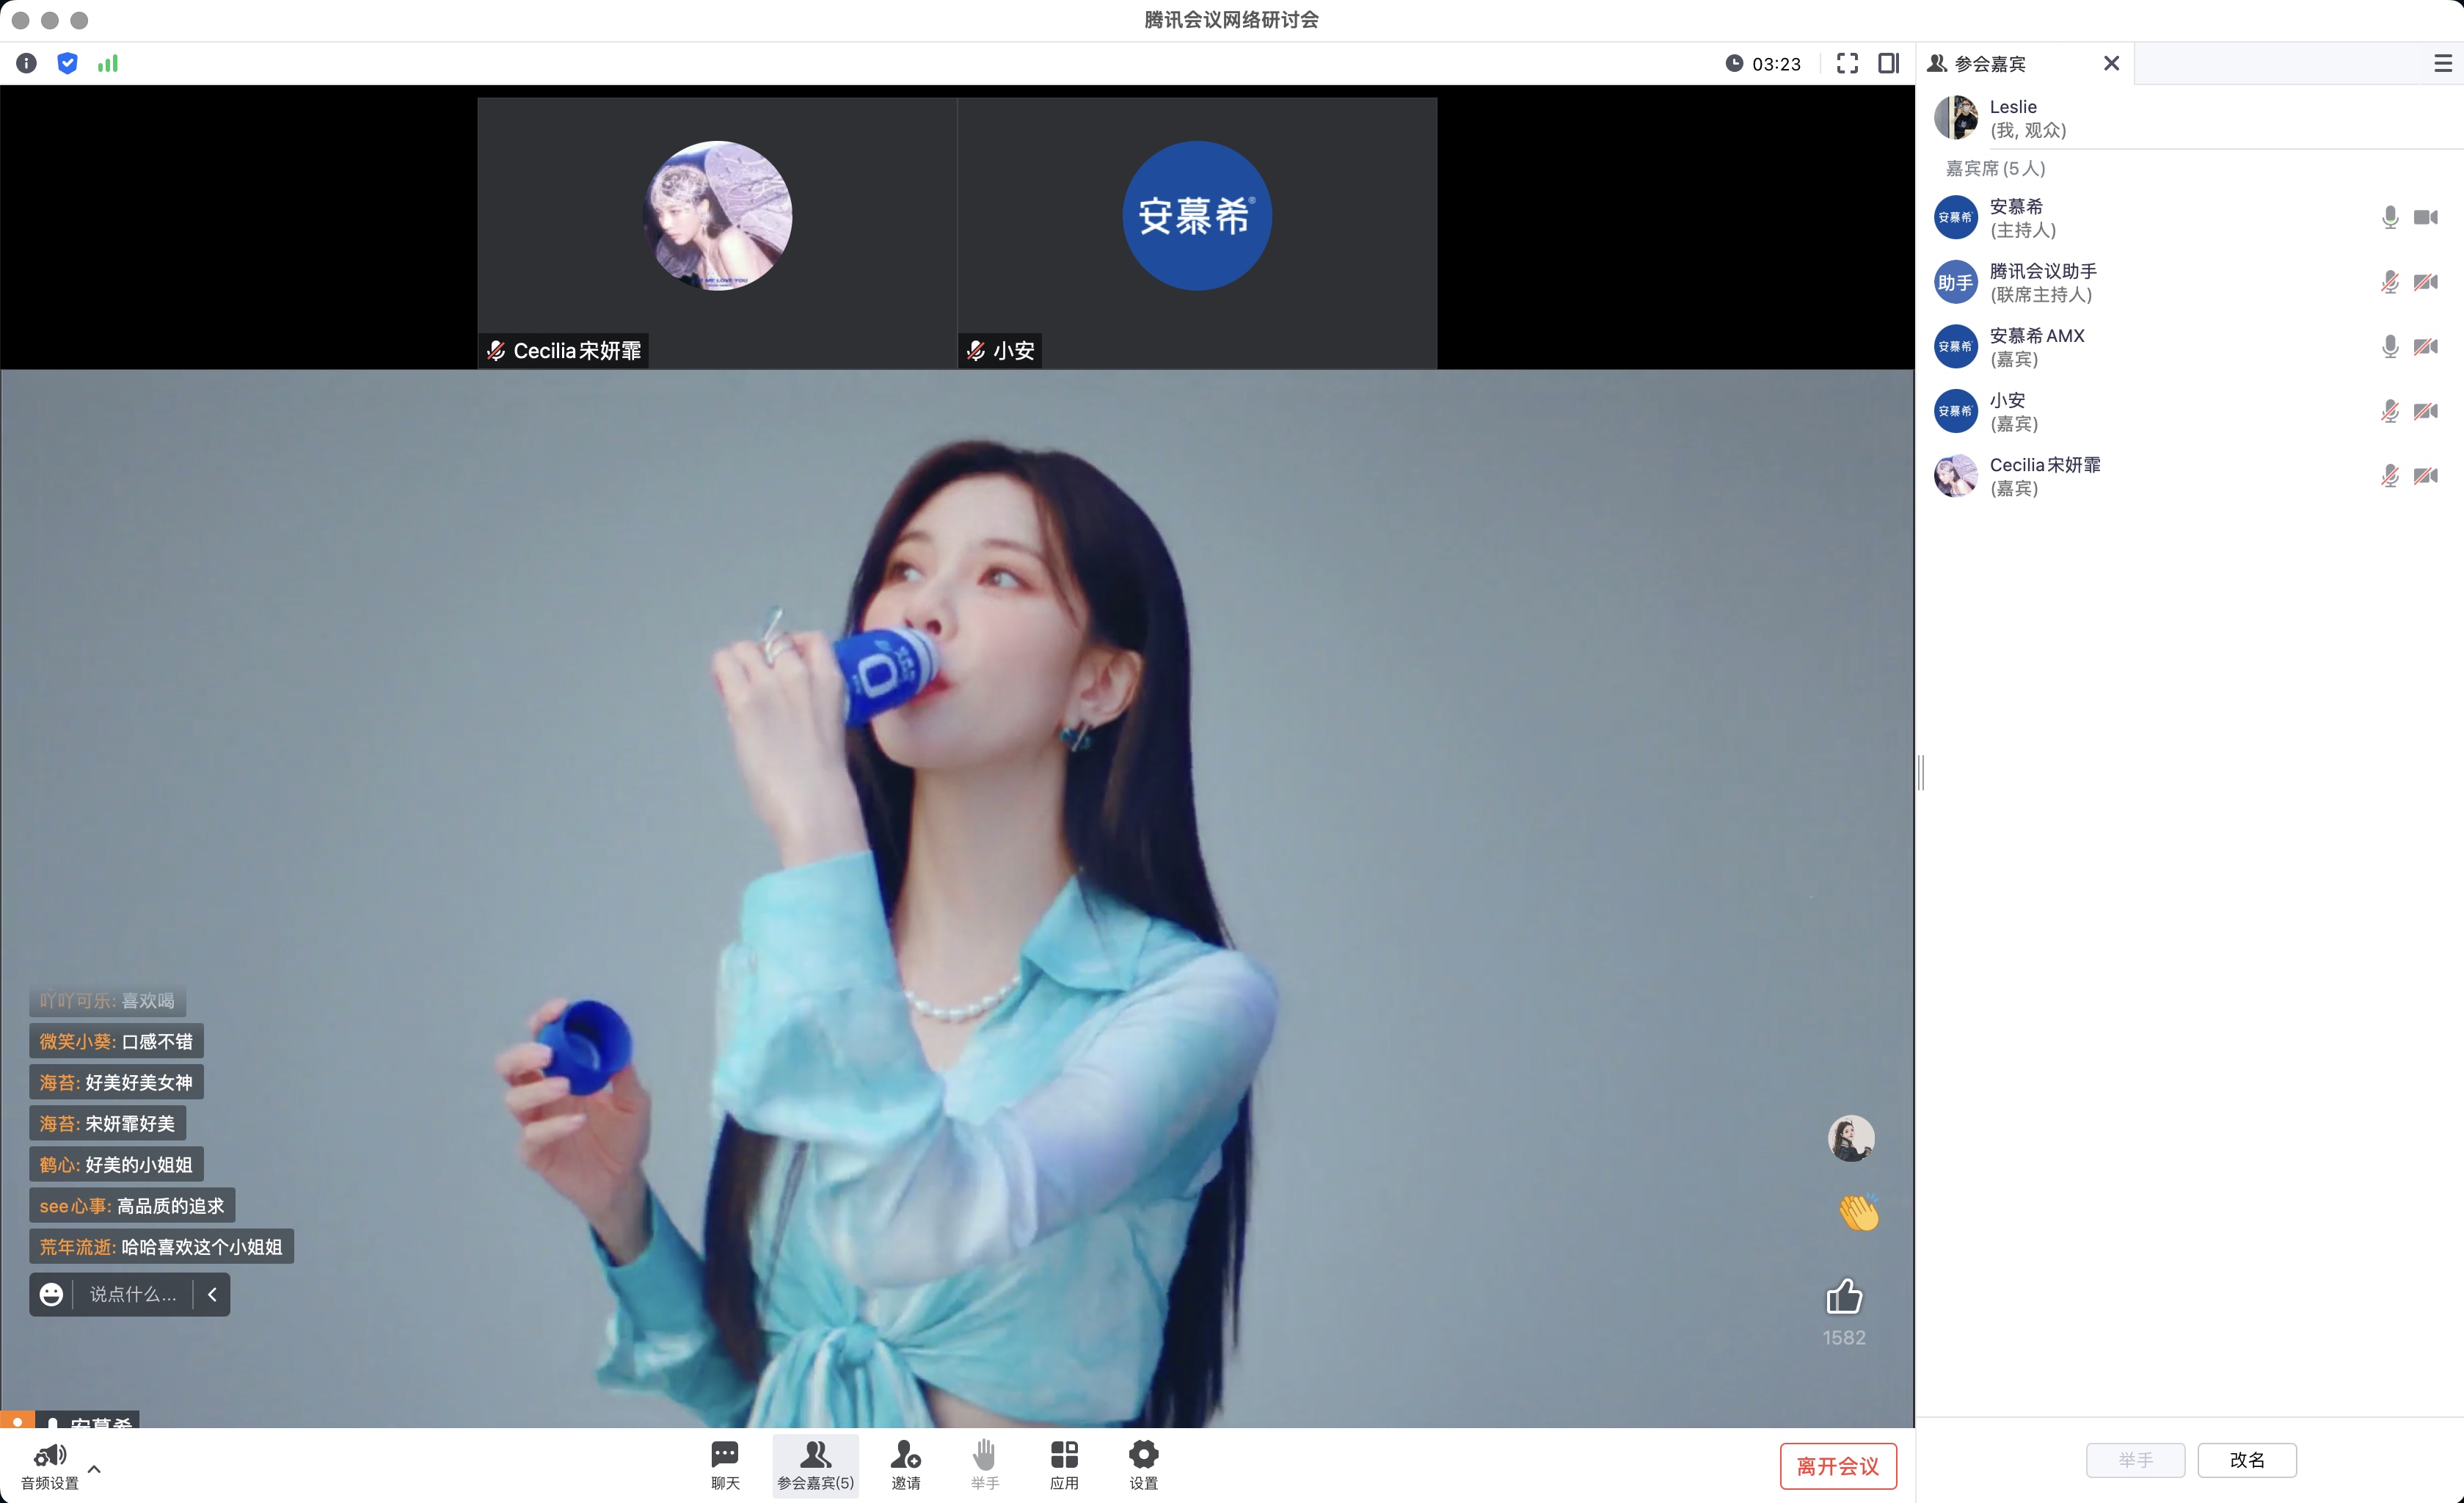
Task: Select 腾讯会议助手 participant row
Action: (2190, 282)
